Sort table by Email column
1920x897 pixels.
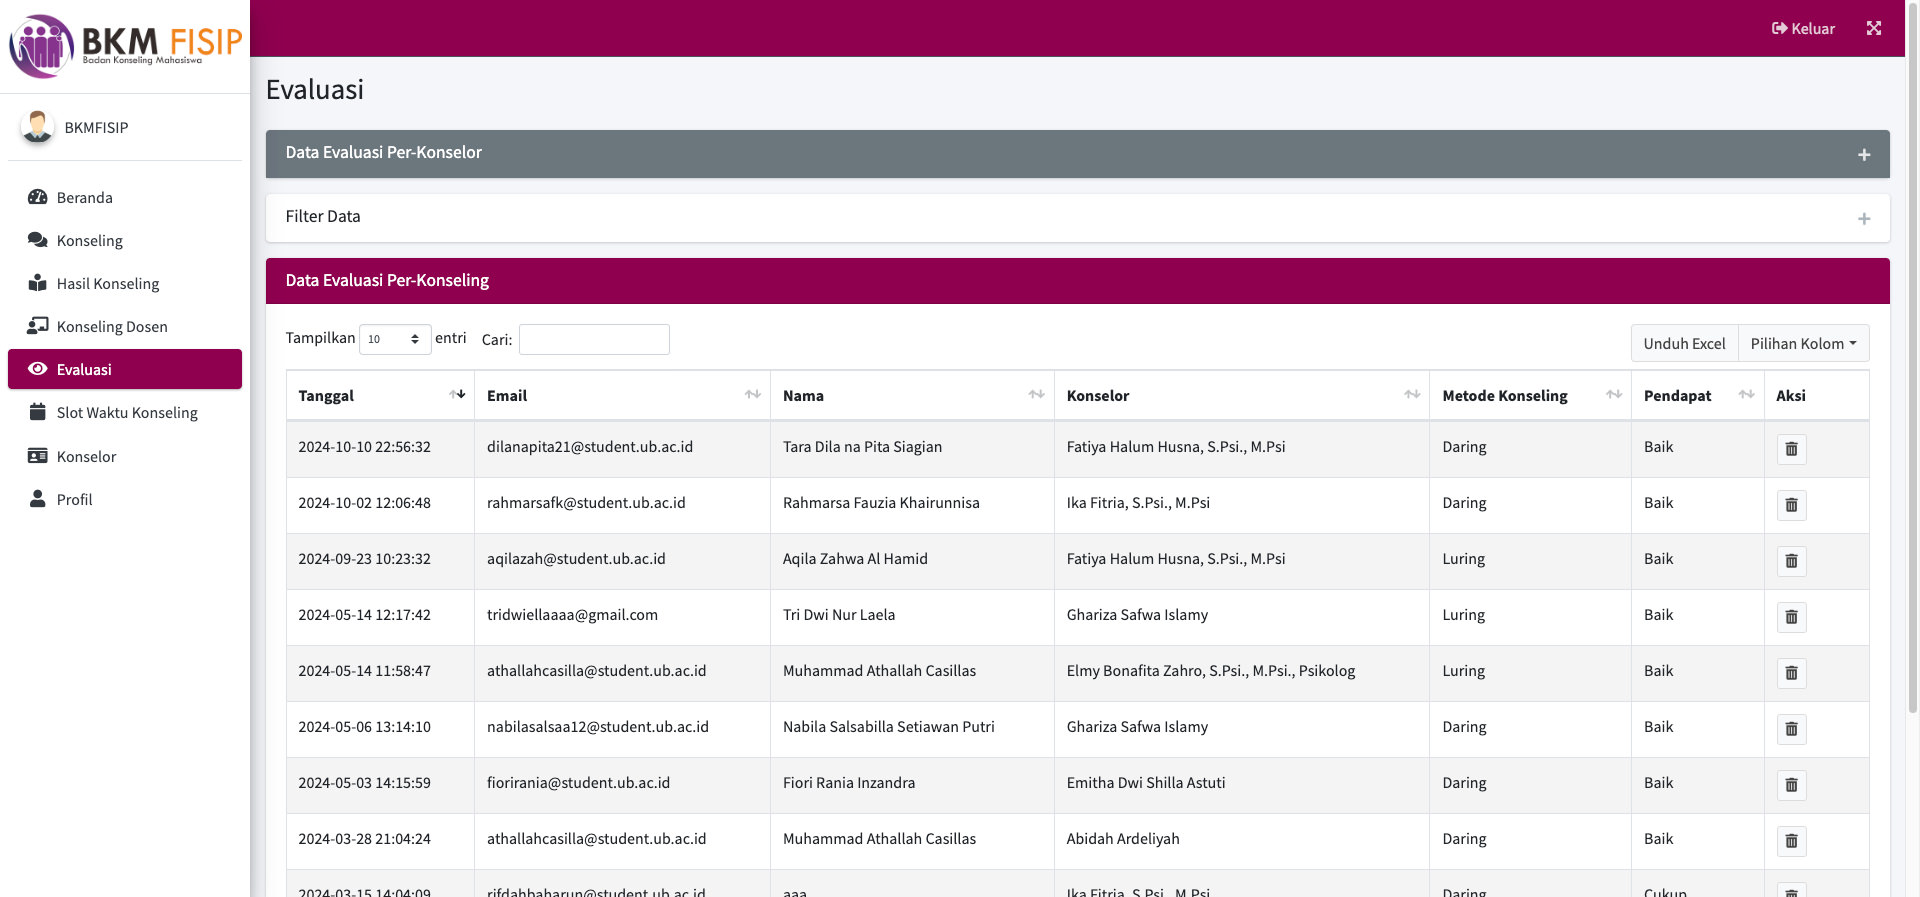[x=622, y=396]
